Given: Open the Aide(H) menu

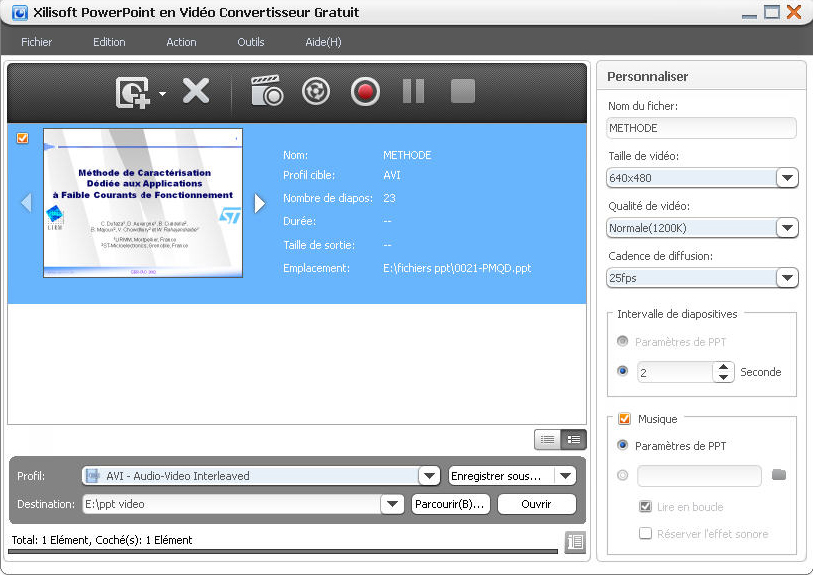Looking at the screenshot, I should click(323, 42).
